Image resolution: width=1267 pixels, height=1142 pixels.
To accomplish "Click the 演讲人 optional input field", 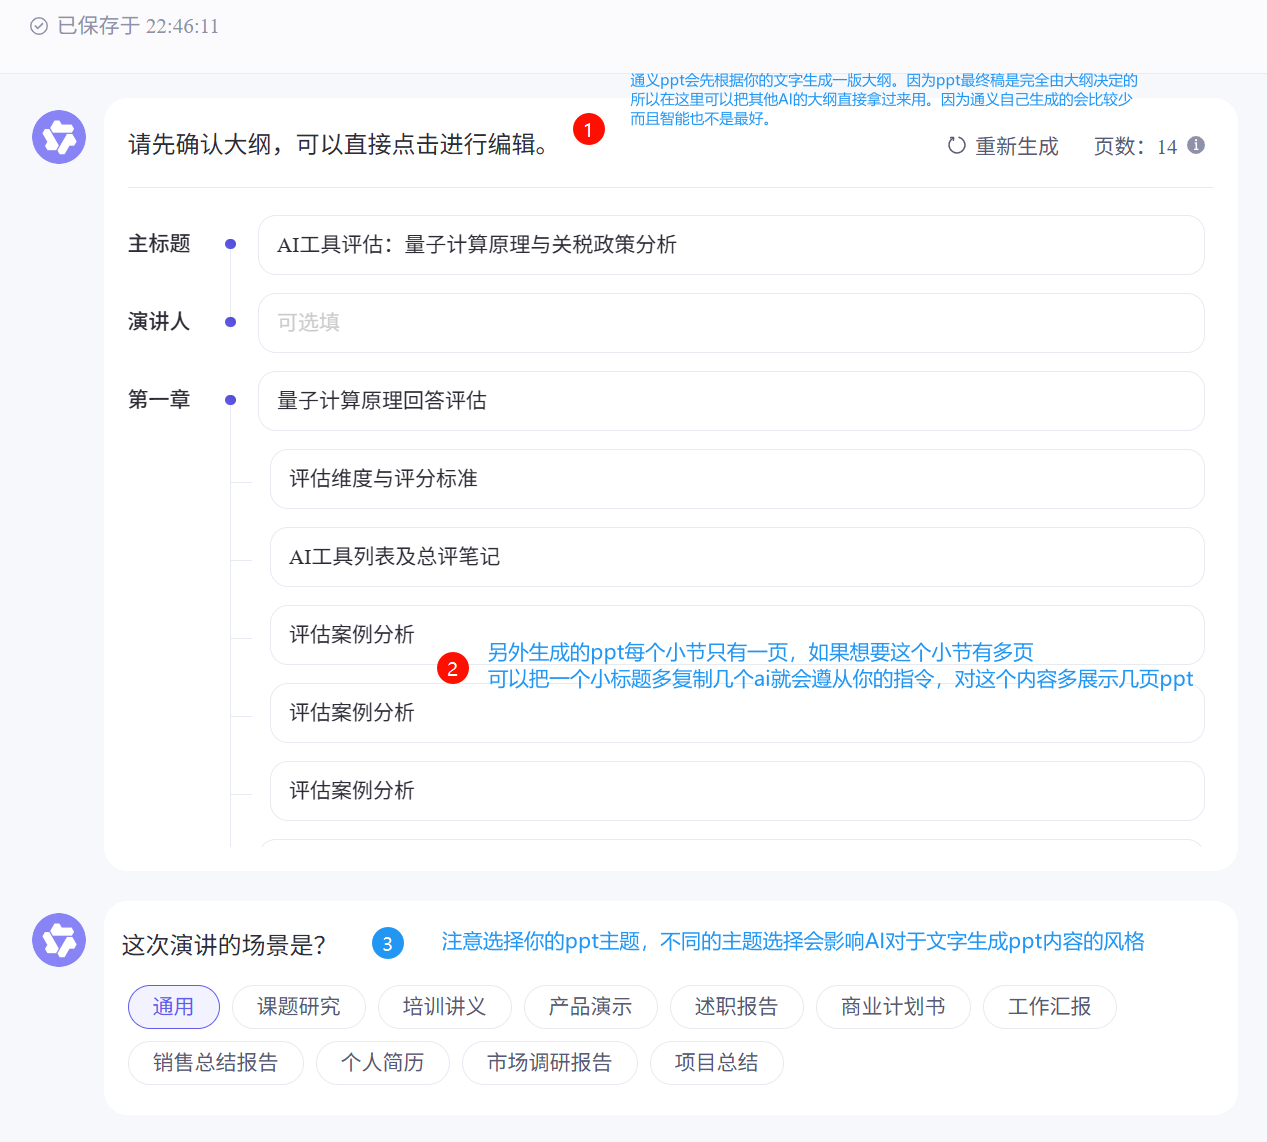I will tap(731, 323).
